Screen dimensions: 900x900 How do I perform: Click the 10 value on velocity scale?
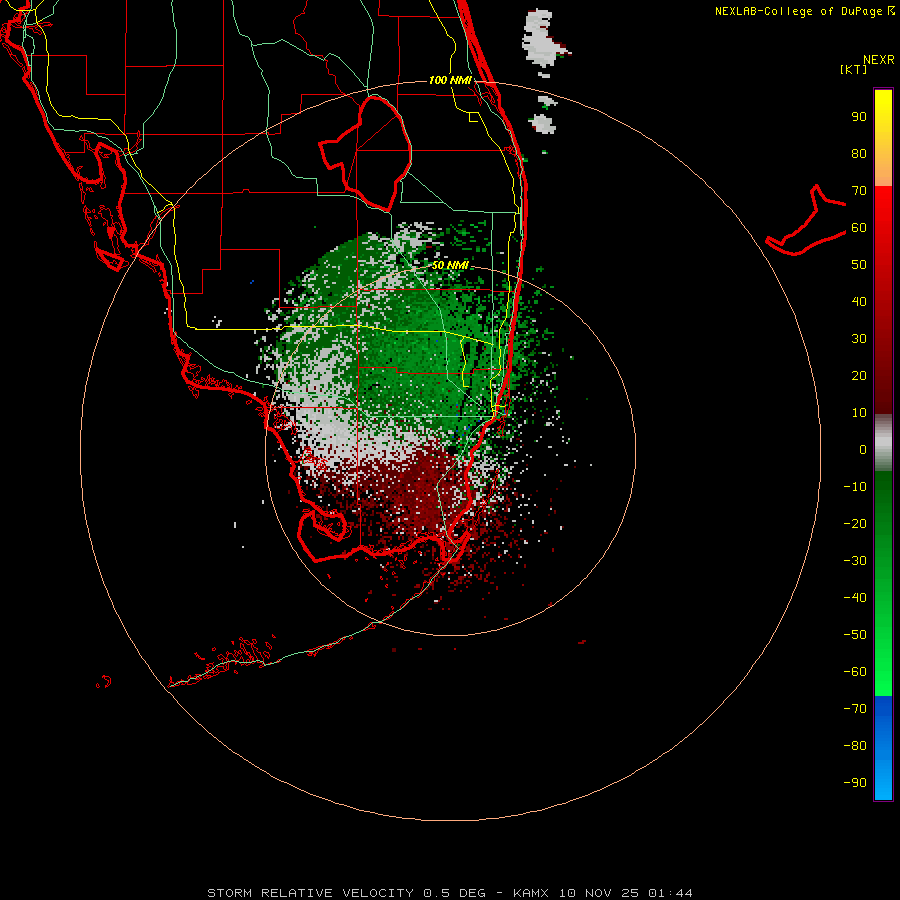[859, 413]
